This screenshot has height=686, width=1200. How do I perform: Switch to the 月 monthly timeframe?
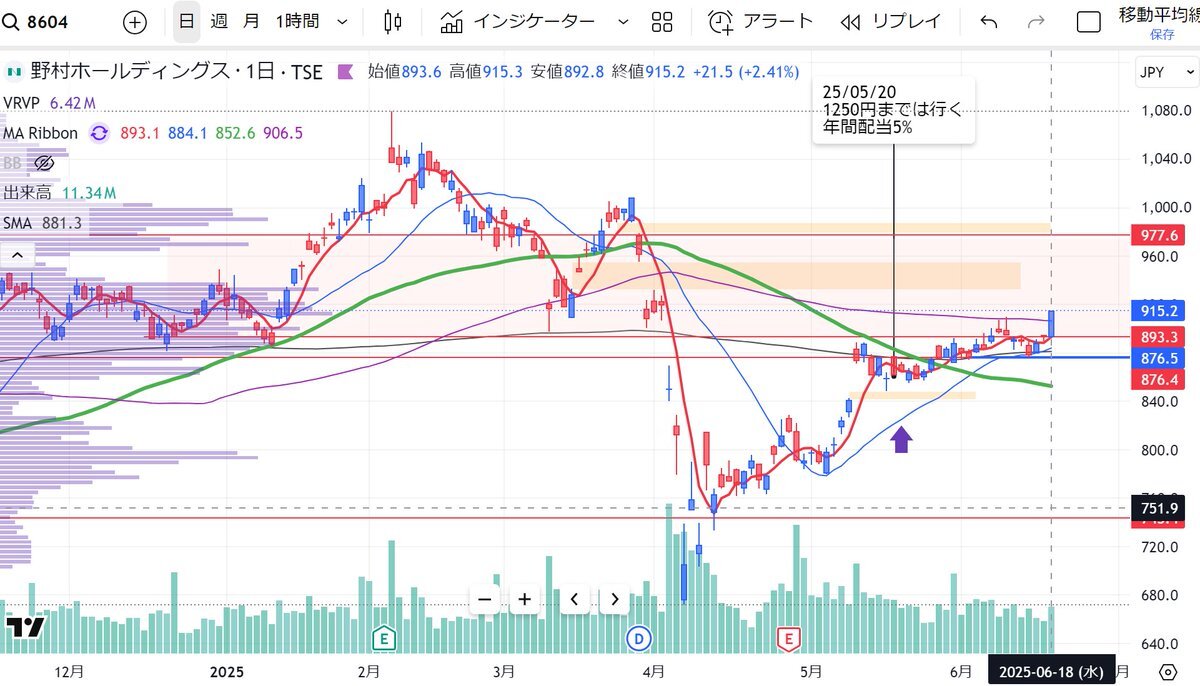252,21
